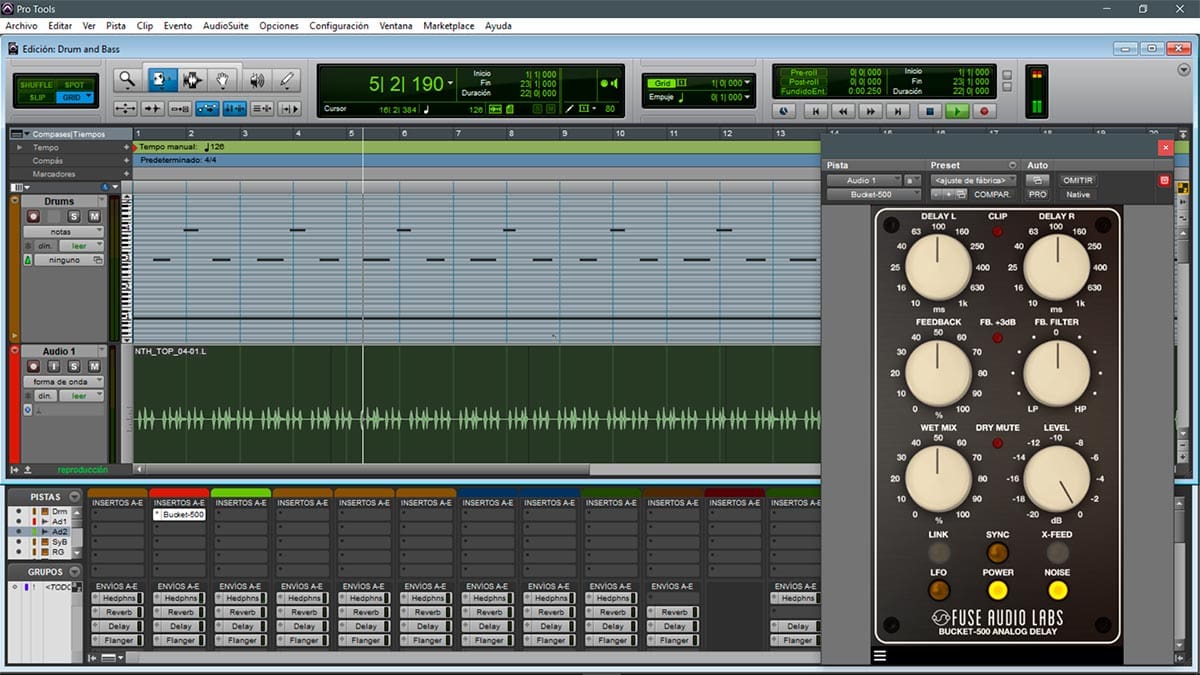The image size is (1200, 675).
Task: Toggle the POWER button on Bucket-500
Action: point(998,590)
